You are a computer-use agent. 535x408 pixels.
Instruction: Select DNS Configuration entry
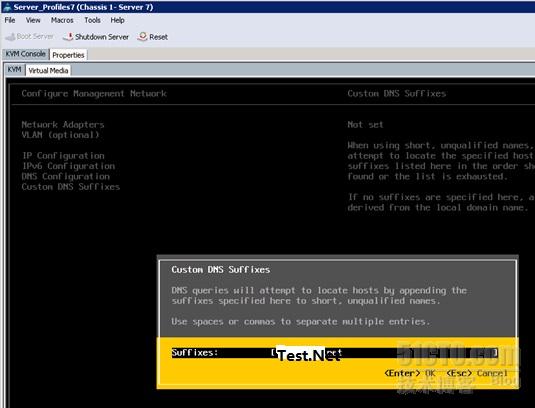click(x=66, y=176)
